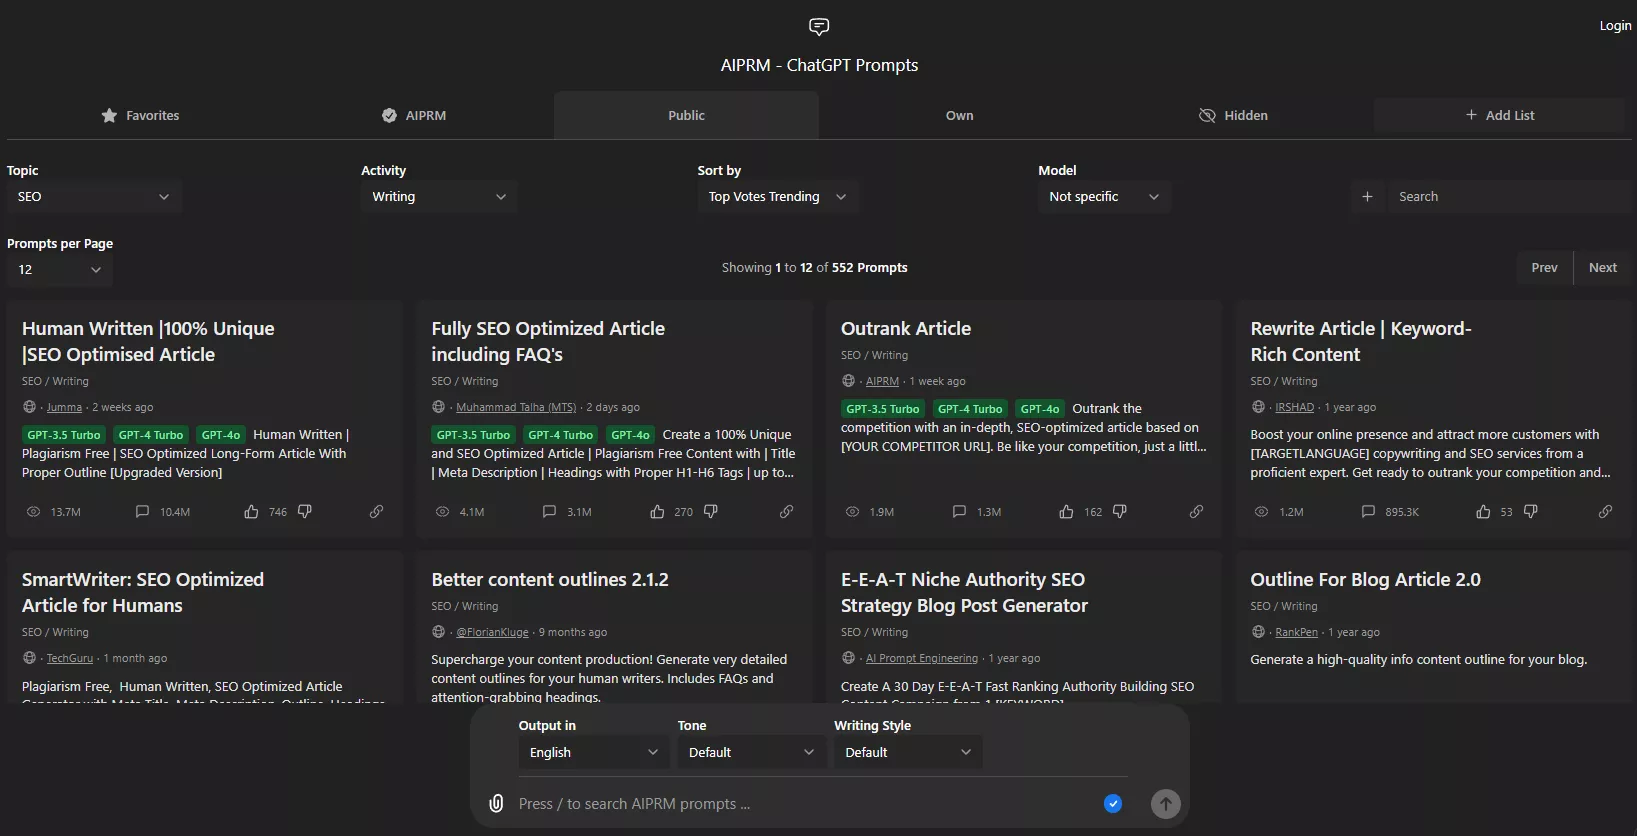1637x836 pixels.
Task: Open author link Jumma
Action: coord(65,408)
